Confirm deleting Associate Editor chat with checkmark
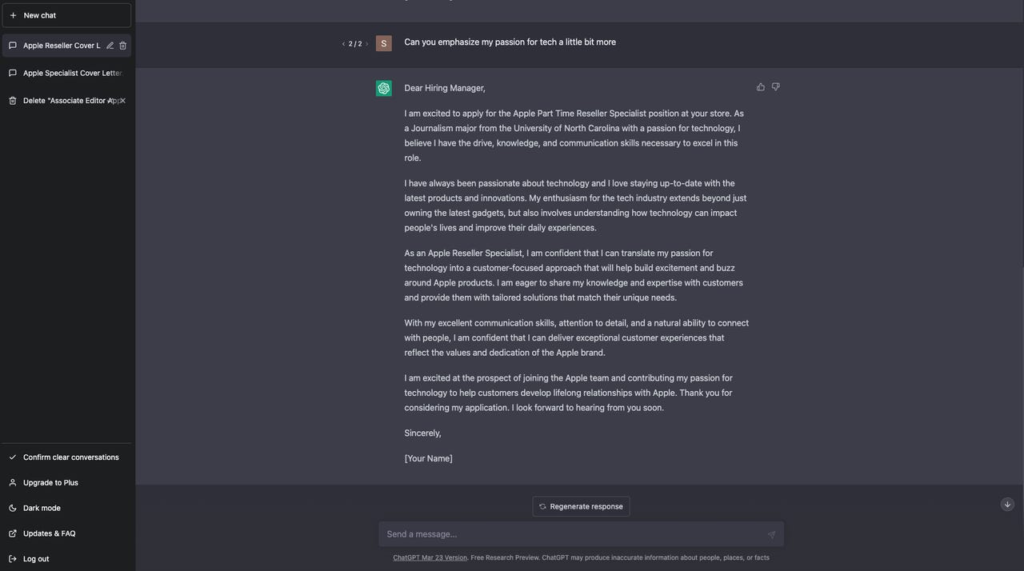Screen dimensions: 1024x571 [111, 100]
